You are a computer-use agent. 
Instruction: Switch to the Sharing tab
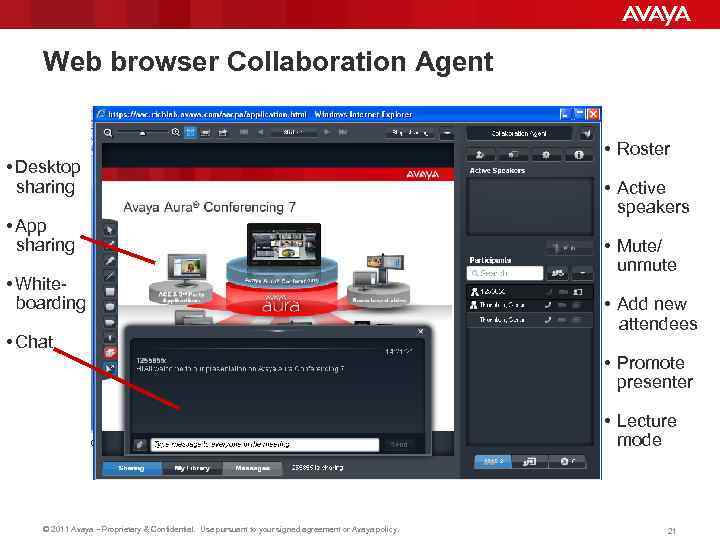pyautogui.click(x=131, y=468)
